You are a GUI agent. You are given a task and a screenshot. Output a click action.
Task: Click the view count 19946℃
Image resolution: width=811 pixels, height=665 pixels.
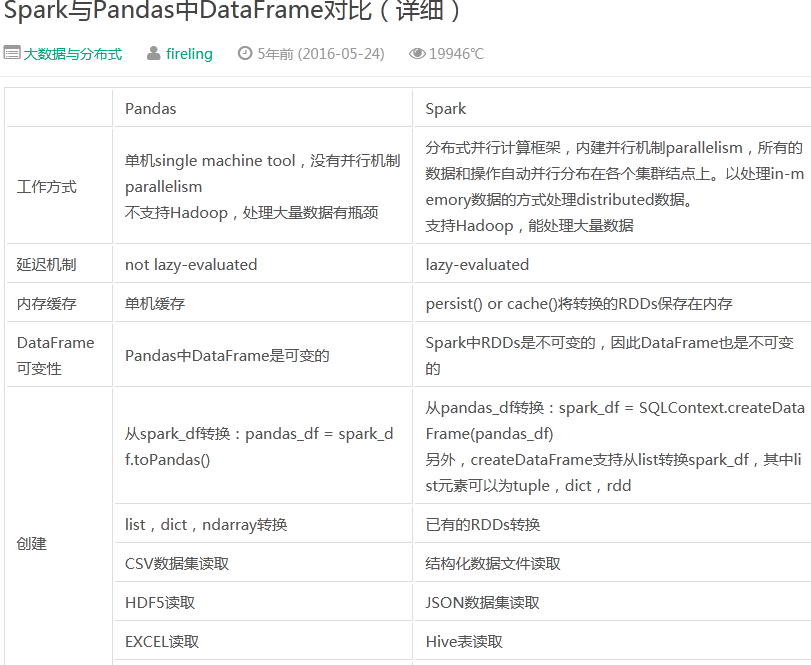click(457, 54)
